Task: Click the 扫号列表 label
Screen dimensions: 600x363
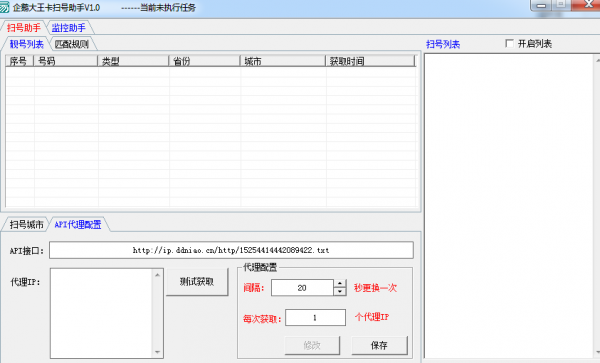Action: [443, 44]
